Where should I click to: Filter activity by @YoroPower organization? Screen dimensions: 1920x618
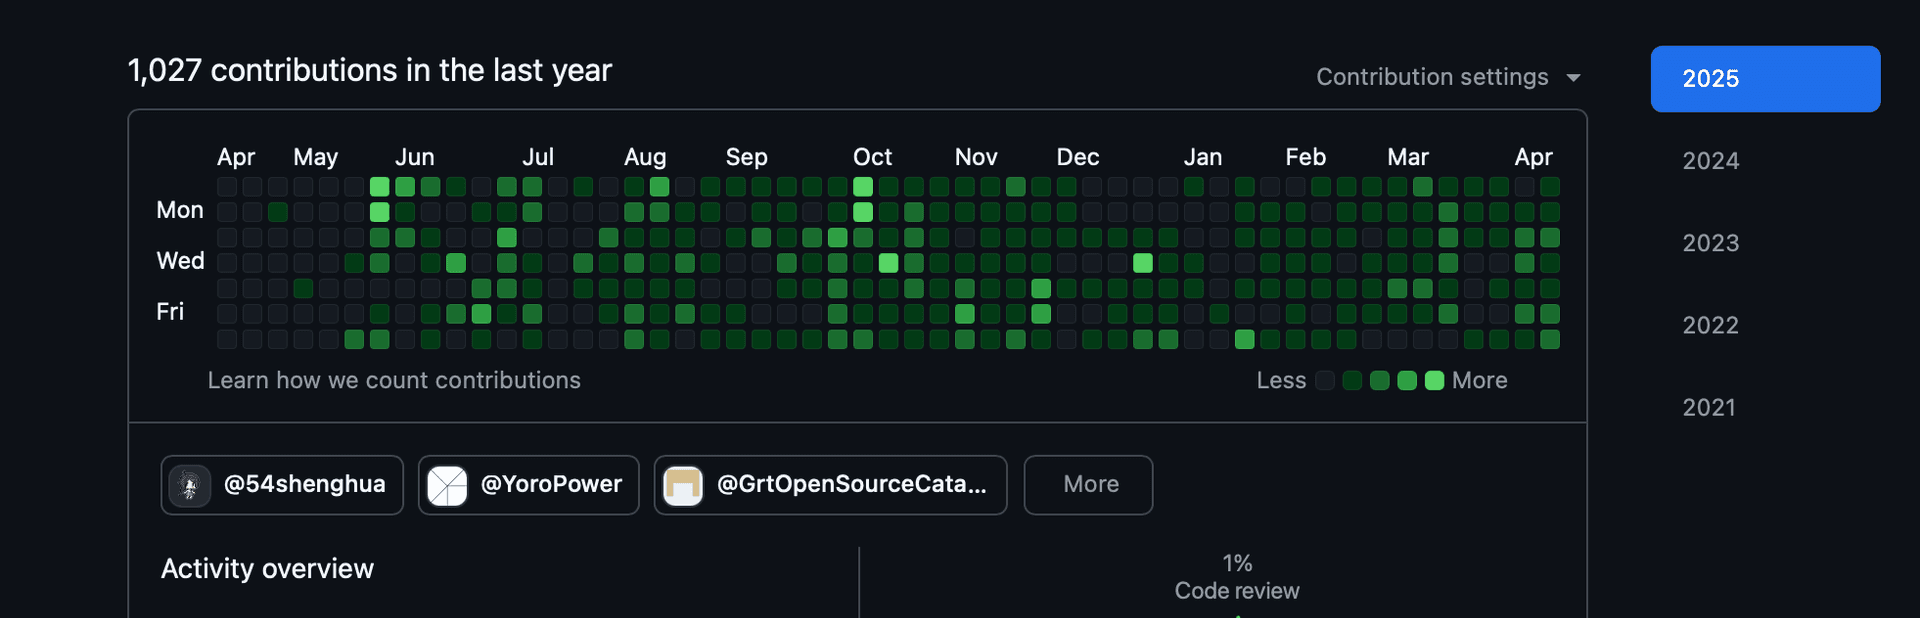click(x=551, y=485)
